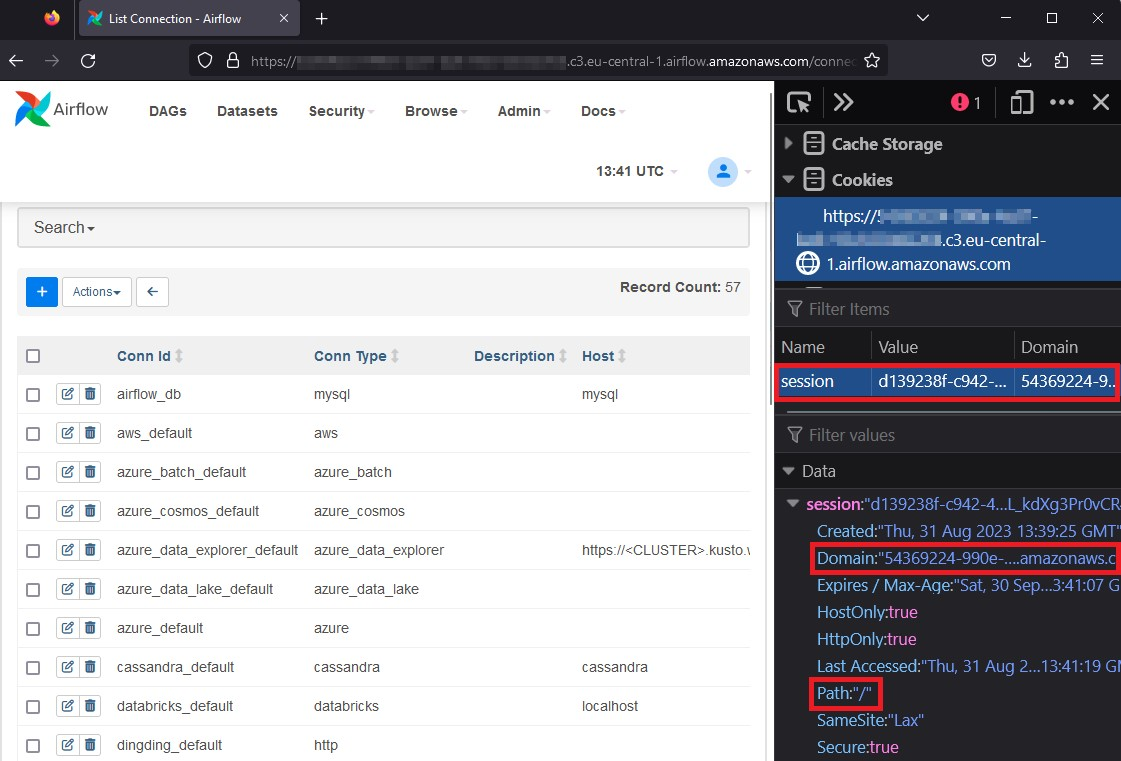Toggle responsive design mode in DevTools
This screenshot has height=761, width=1121.
pyautogui.click(x=1021, y=101)
